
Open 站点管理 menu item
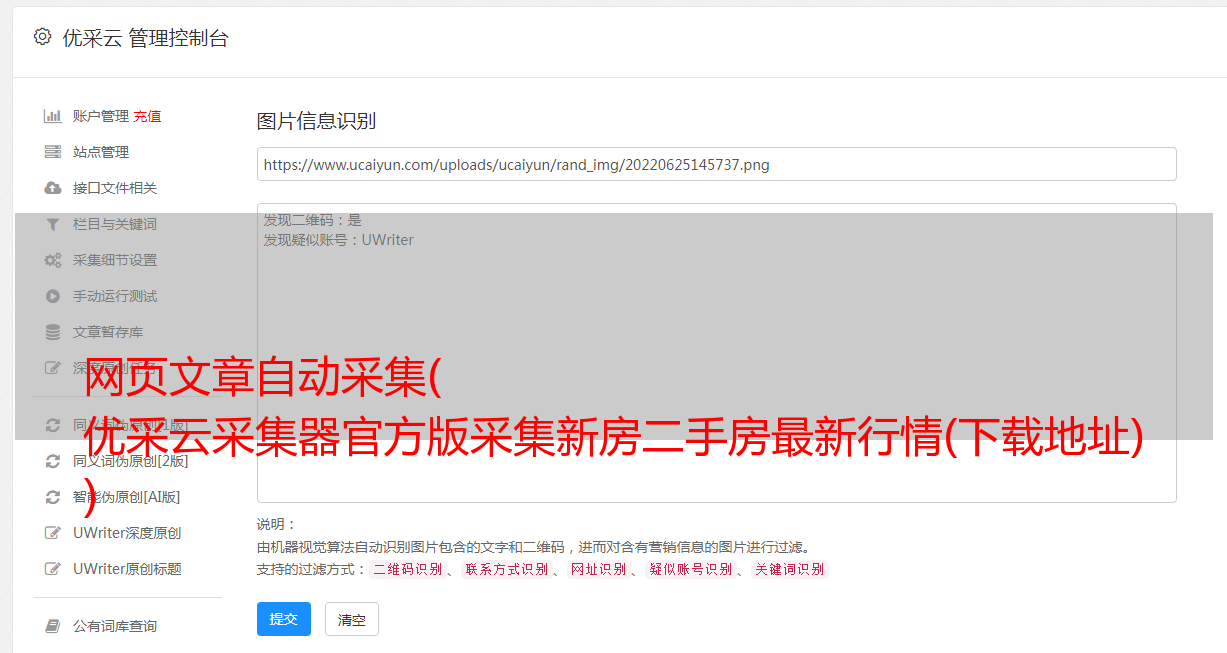[x=101, y=152]
